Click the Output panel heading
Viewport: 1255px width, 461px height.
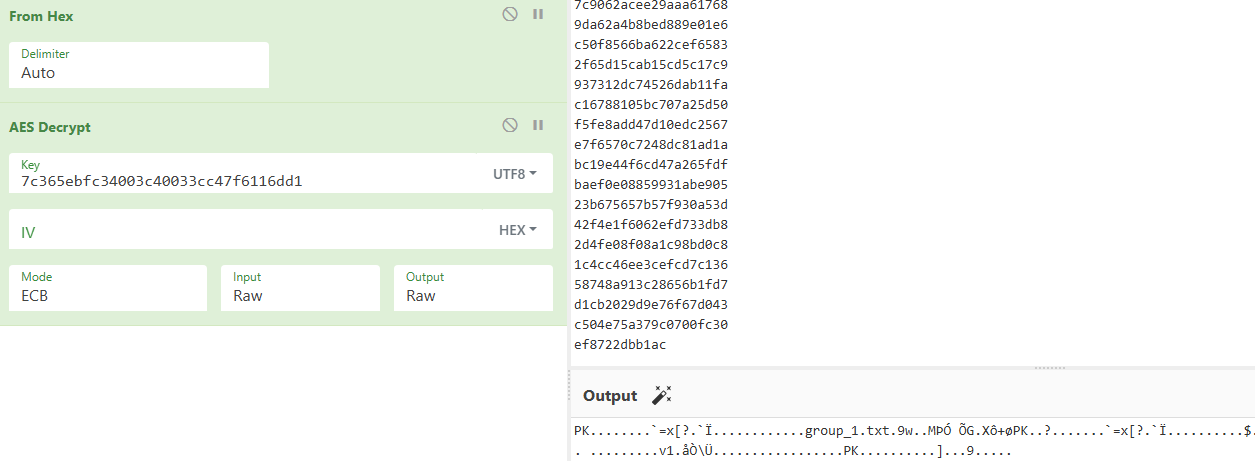click(x=610, y=396)
